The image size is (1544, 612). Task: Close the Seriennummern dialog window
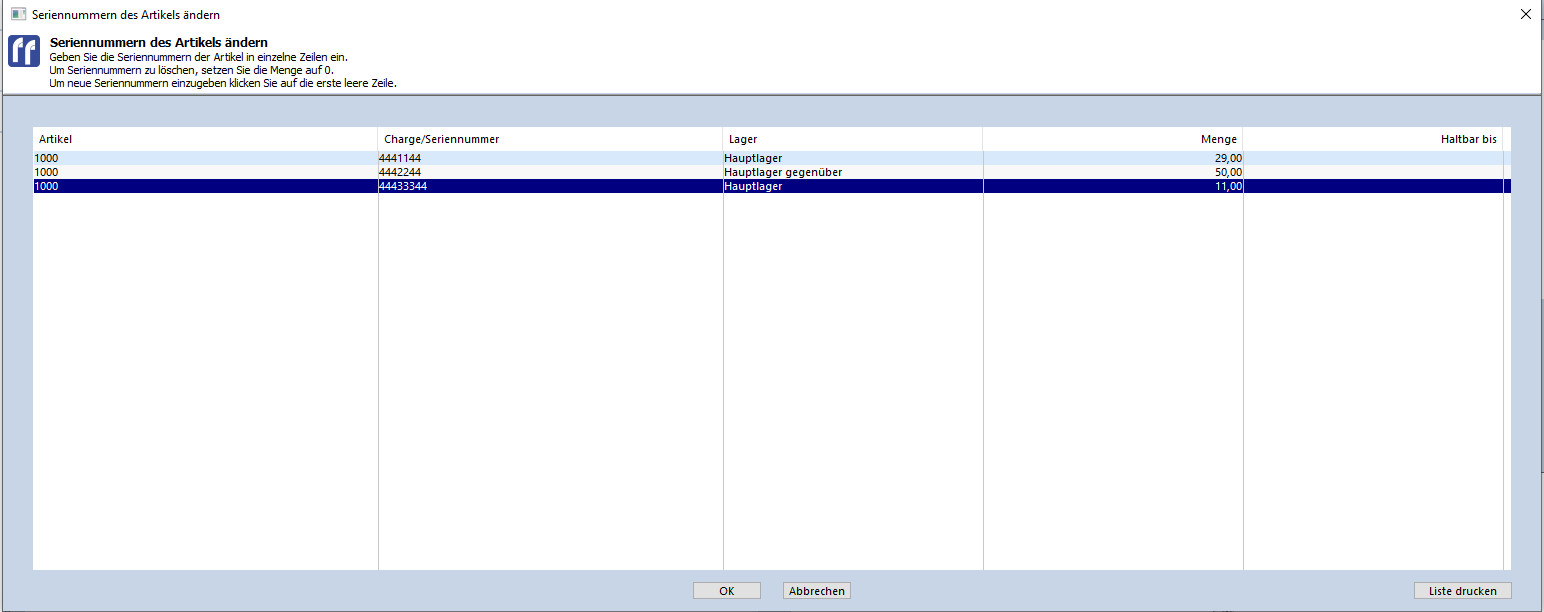click(x=1525, y=15)
